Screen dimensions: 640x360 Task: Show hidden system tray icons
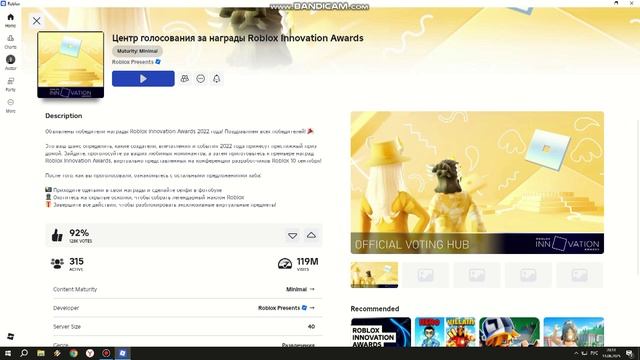pos(576,353)
